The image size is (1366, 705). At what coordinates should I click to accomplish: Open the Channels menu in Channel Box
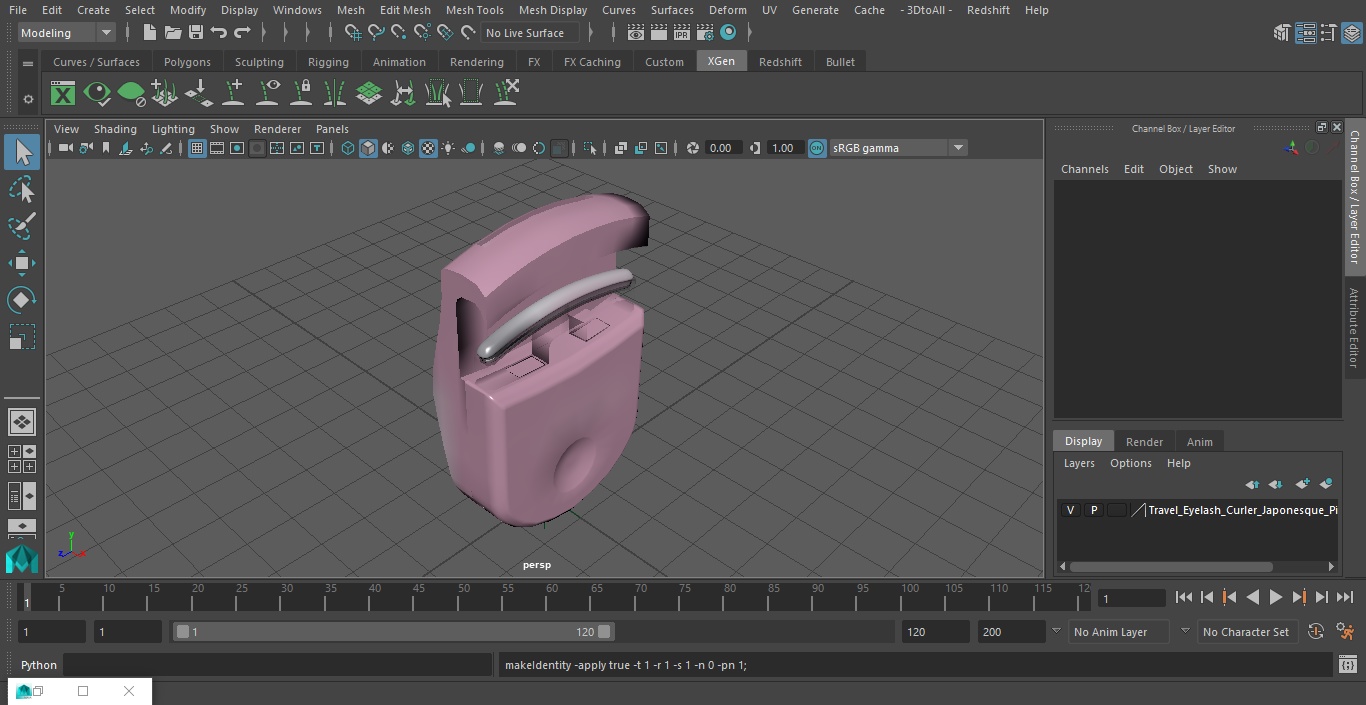[1084, 169]
